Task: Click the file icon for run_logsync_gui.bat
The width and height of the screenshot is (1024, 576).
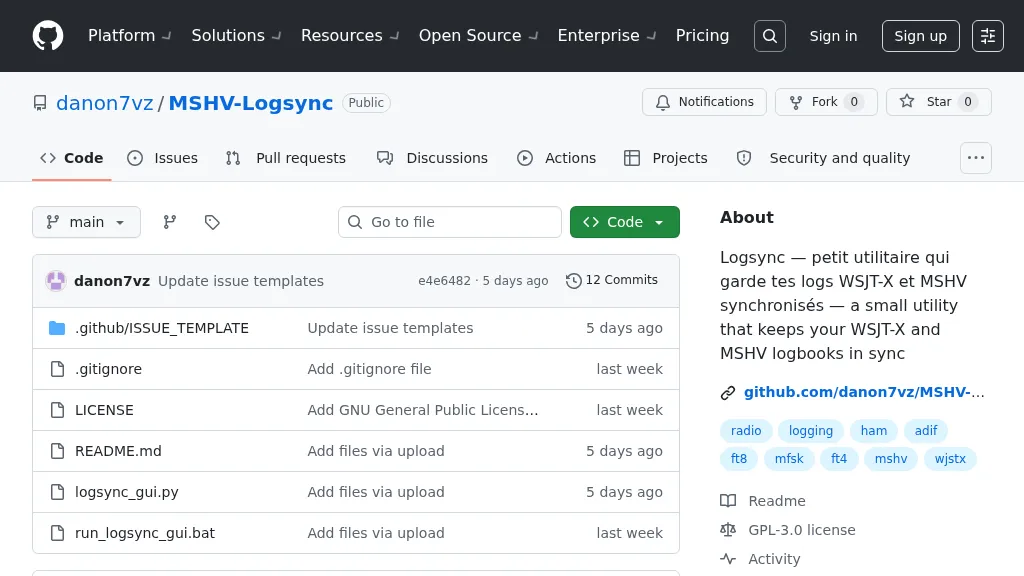Action: [57, 533]
